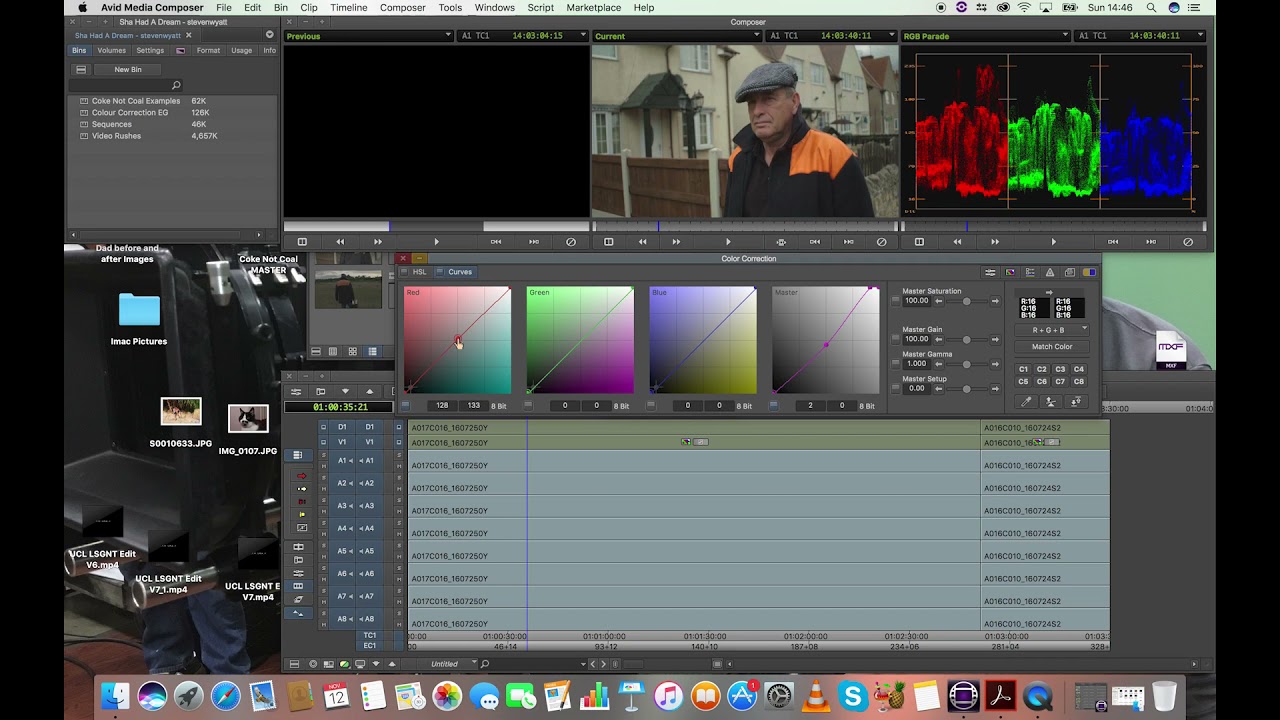Open VLC from the Dock
The height and width of the screenshot is (720, 1280).
[x=816, y=695]
